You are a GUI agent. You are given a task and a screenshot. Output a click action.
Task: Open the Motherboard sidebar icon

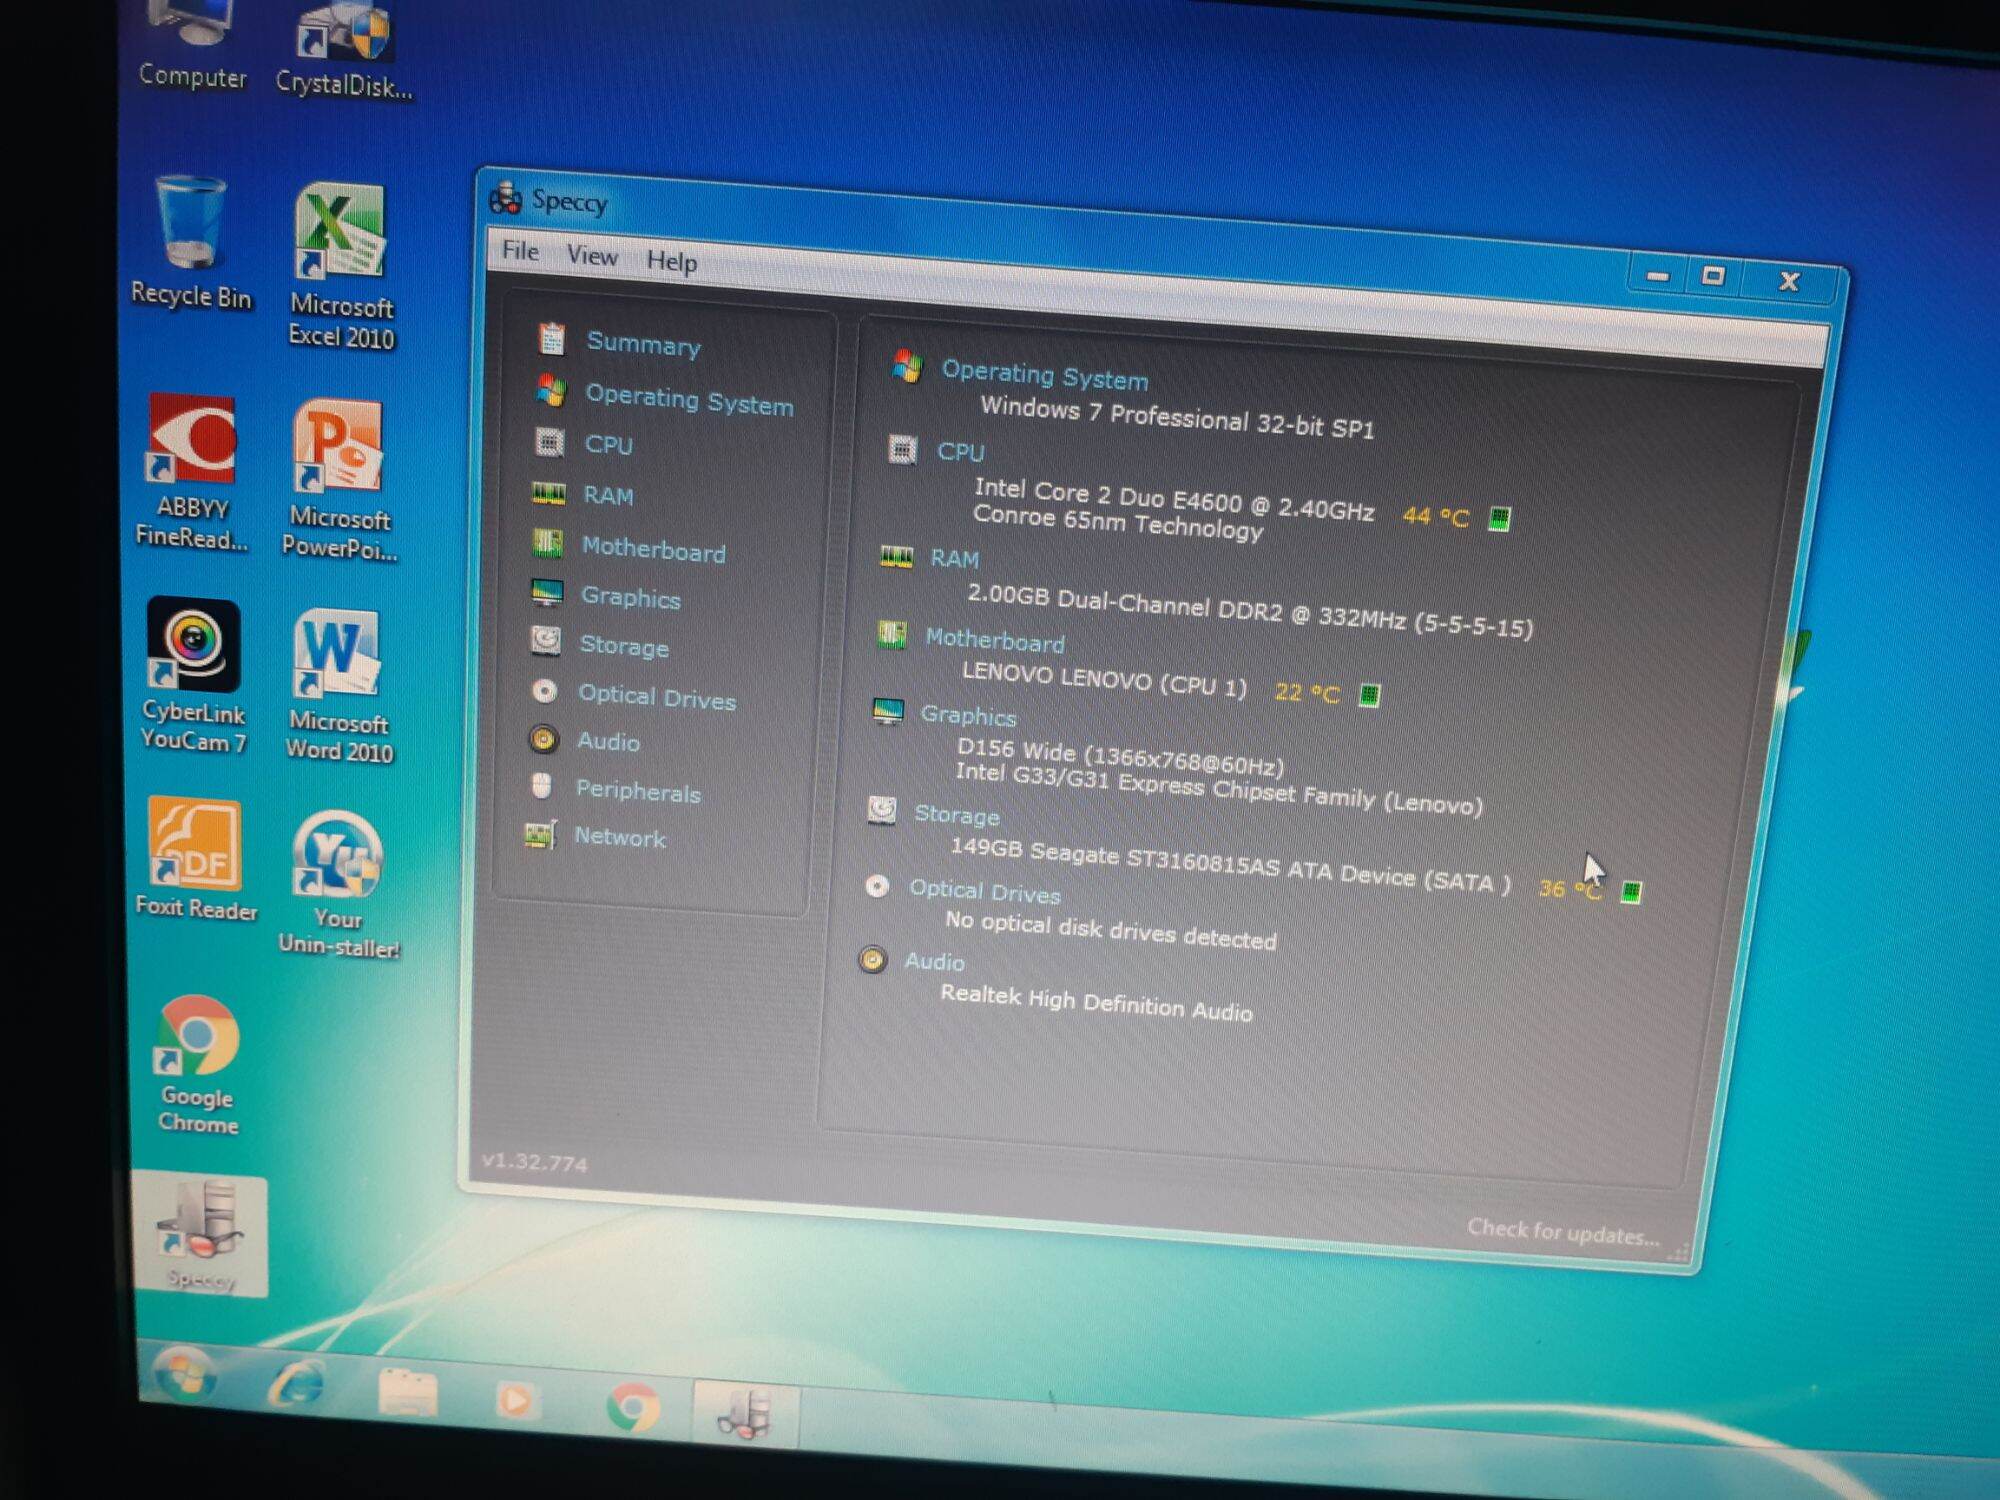(547, 543)
